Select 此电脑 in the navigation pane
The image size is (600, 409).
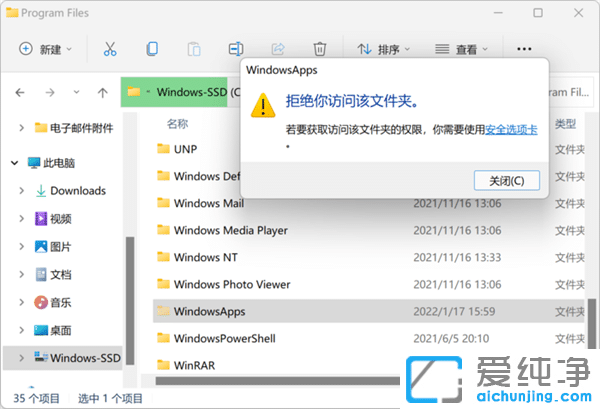(51, 163)
